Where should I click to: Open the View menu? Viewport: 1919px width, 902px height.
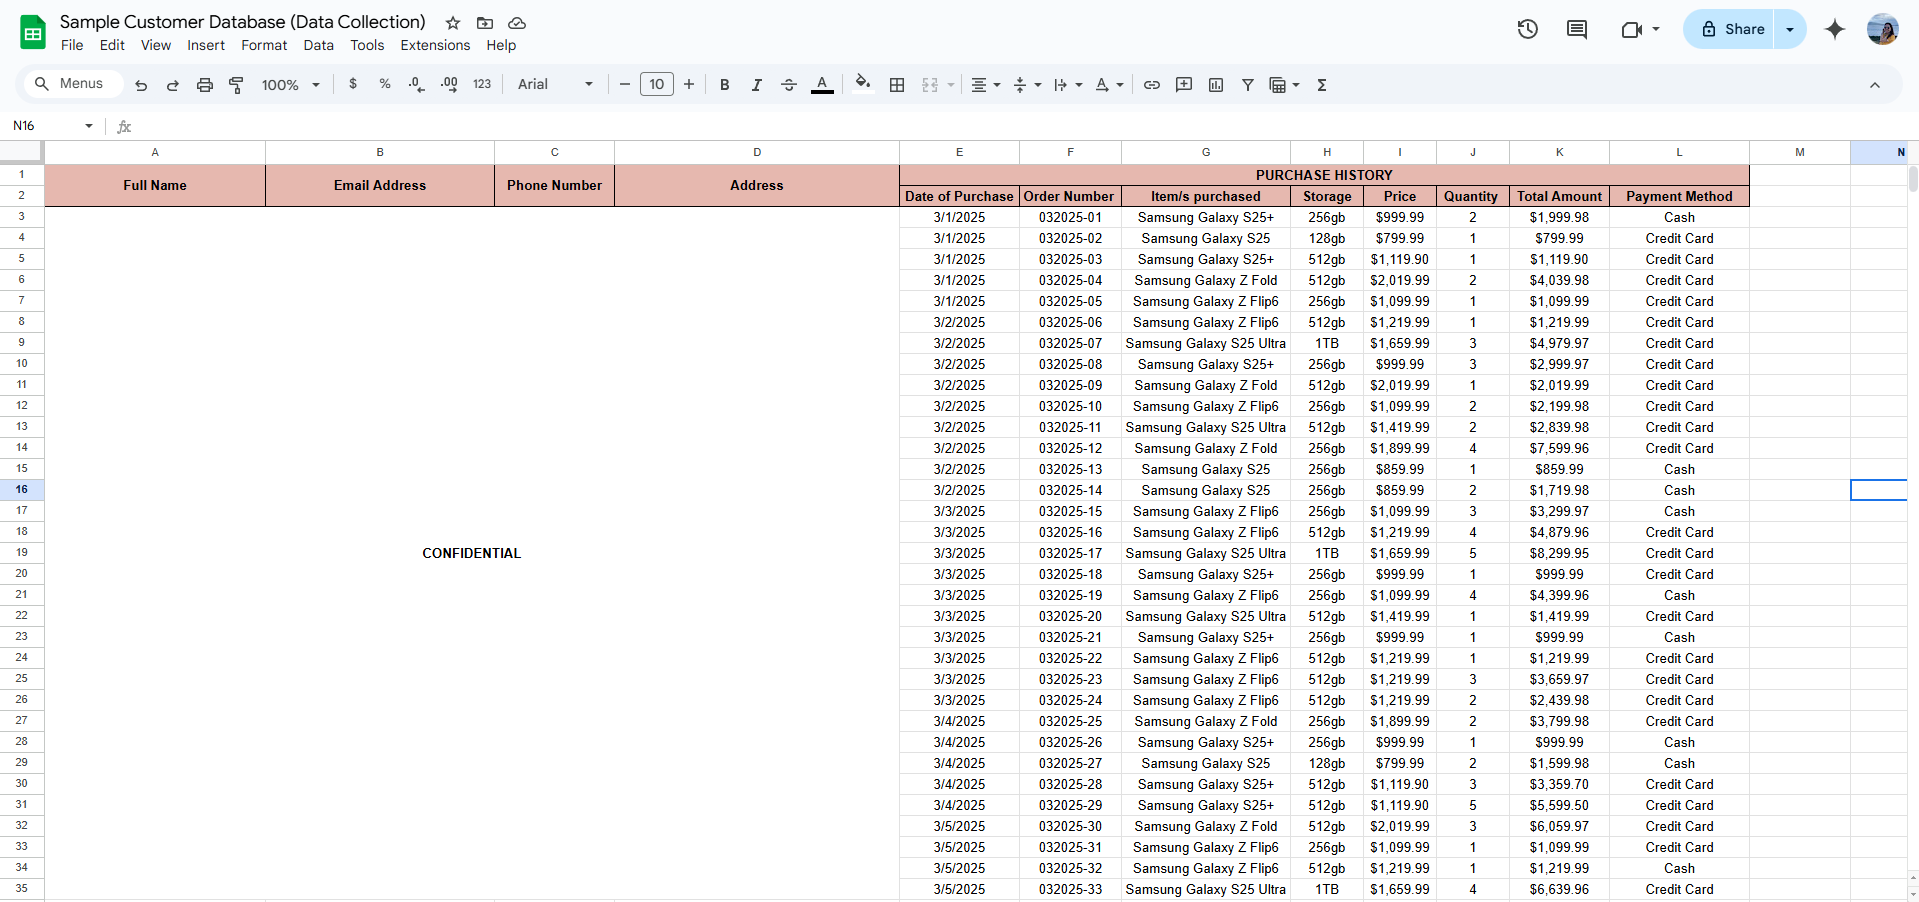(156, 45)
